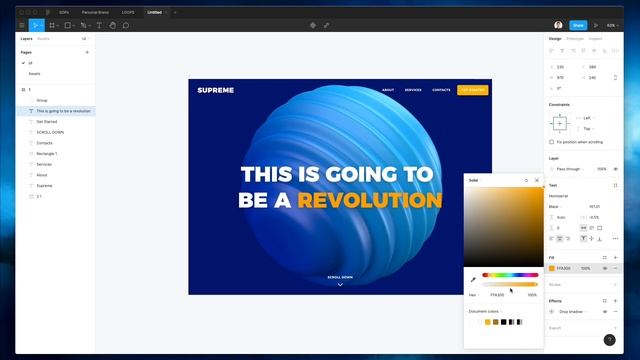Open Figma home icon in tab bar
Viewport: 640px width, 360px height.
pos(48,12)
